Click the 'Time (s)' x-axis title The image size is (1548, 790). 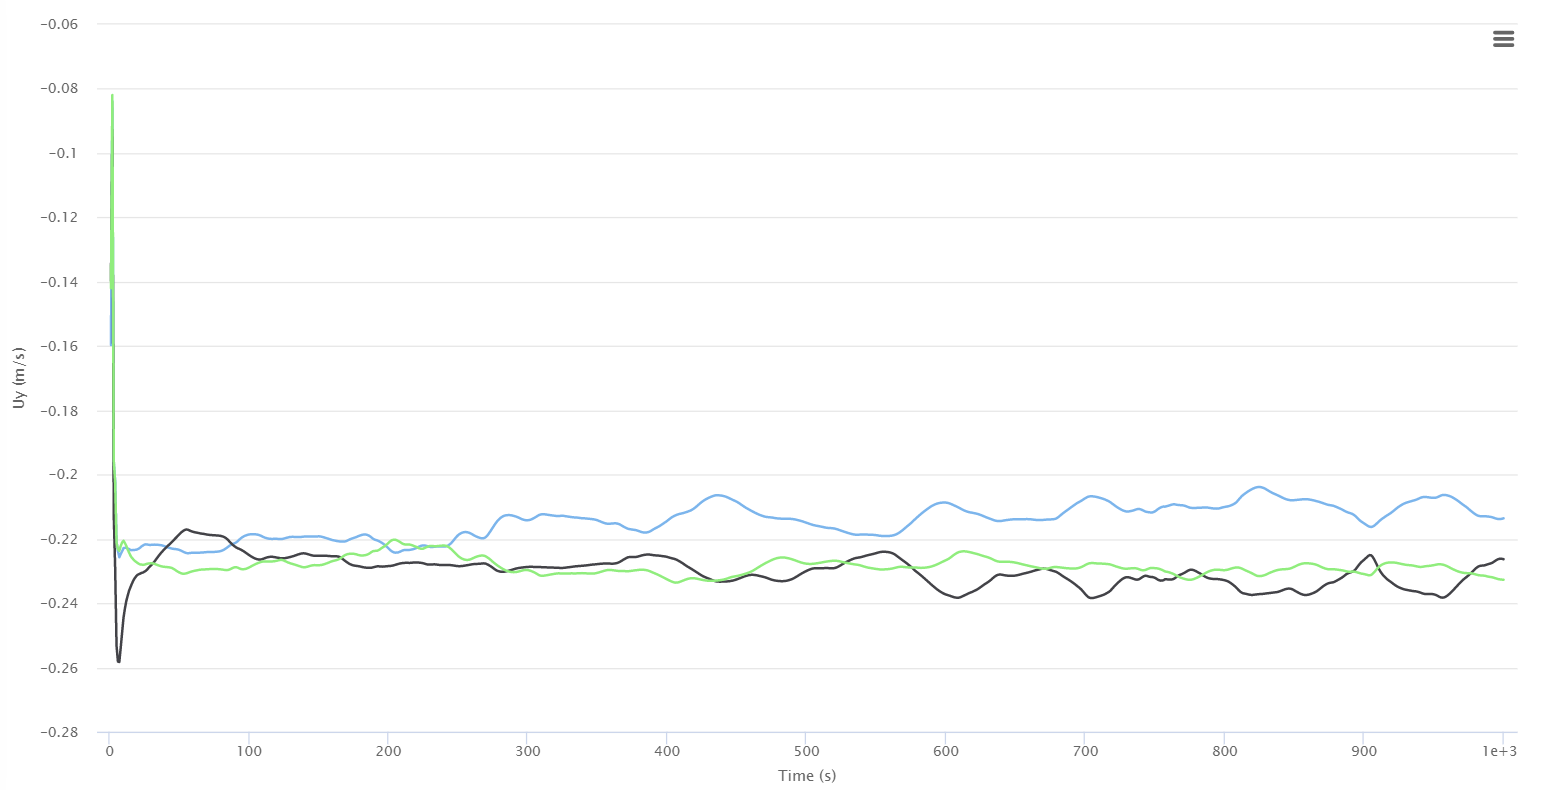(x=807, y=776)
